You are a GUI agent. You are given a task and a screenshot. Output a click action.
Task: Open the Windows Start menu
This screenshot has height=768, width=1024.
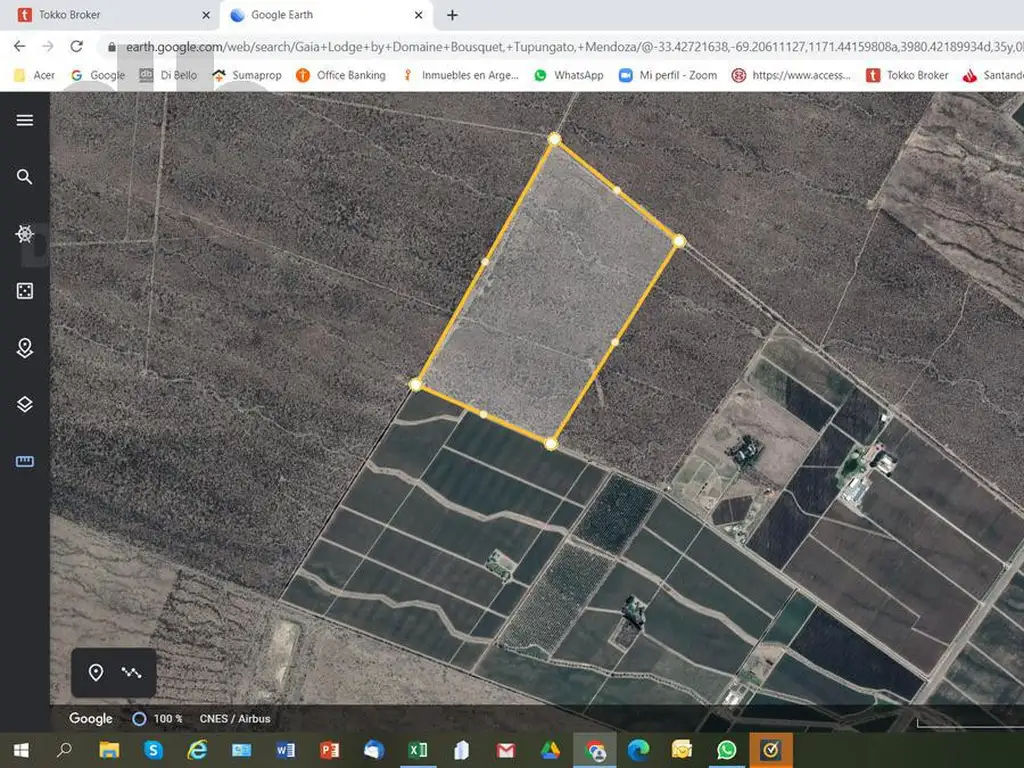pos(21,749)
